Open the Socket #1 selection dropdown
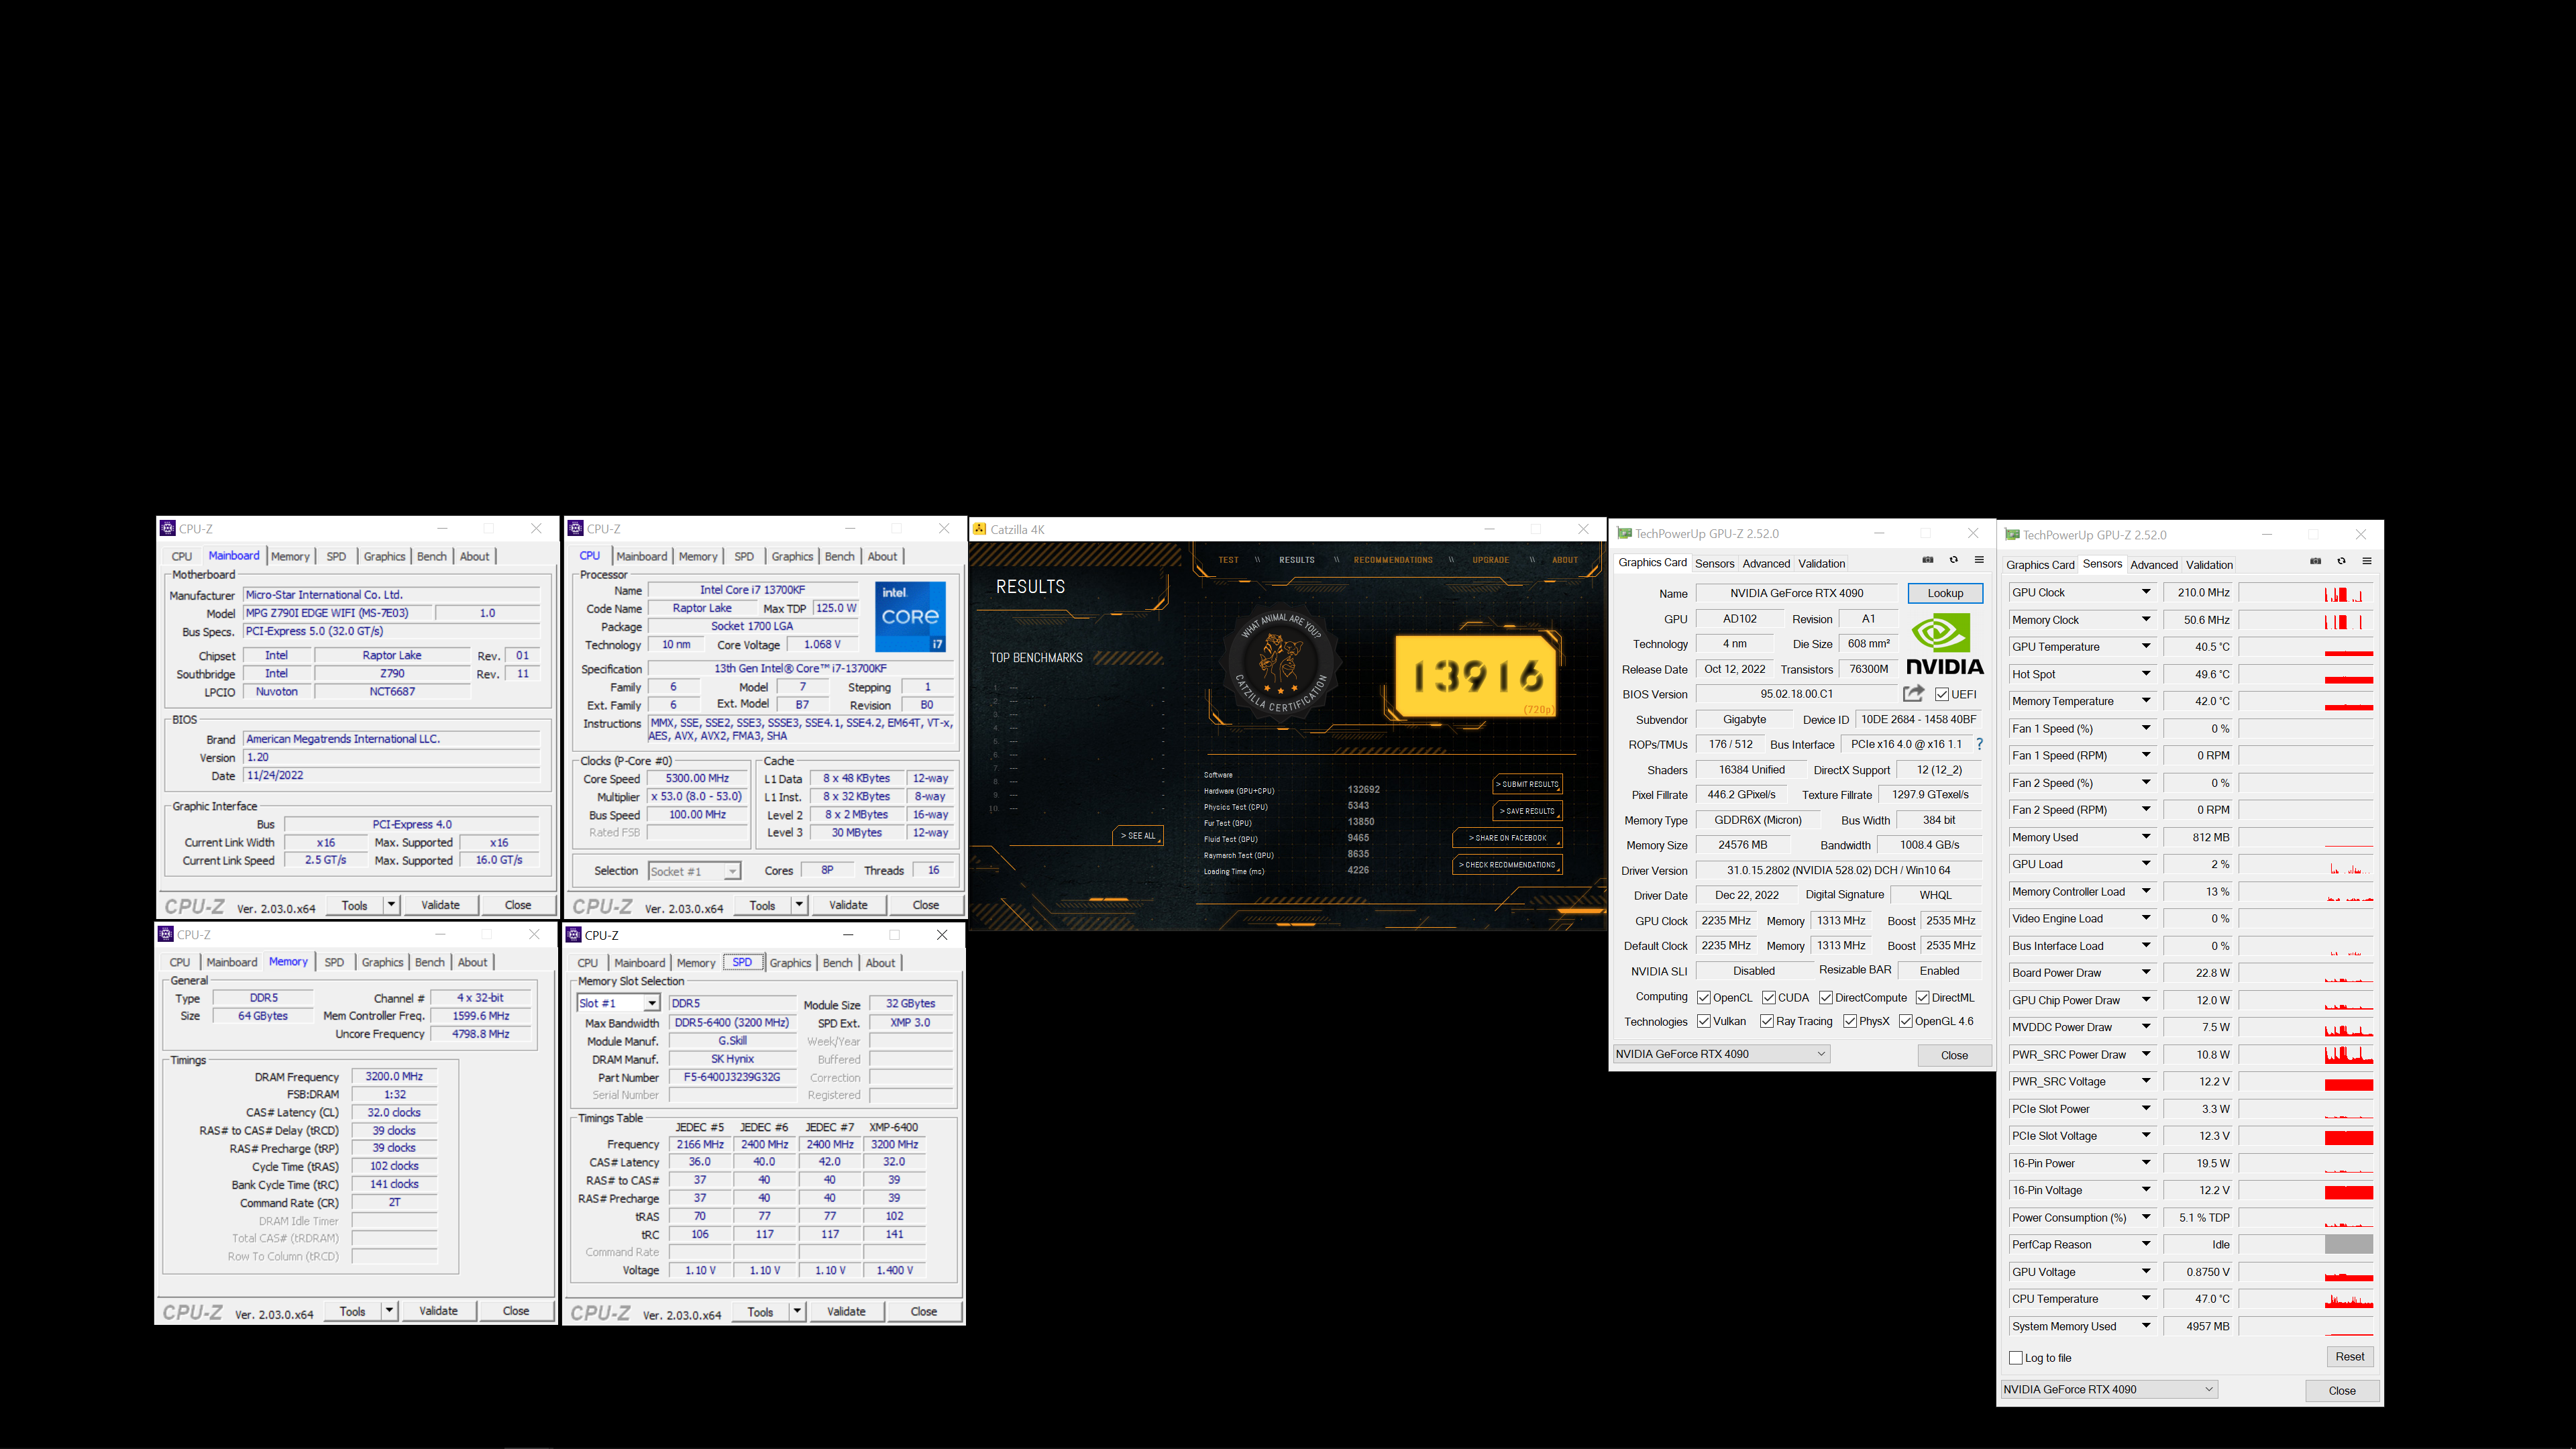This screenshot has width=2576, height=1449. point(732,871)
